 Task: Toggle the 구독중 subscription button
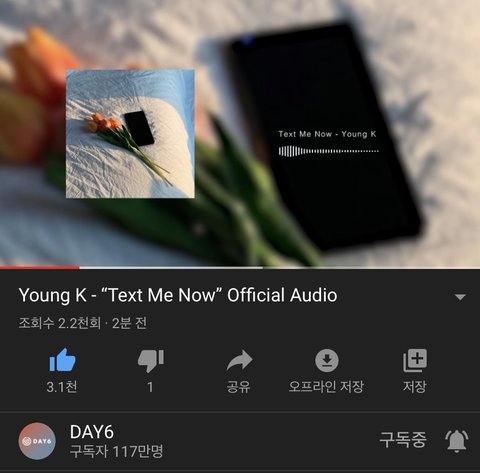pyautogui.click(x=403, y=440)
